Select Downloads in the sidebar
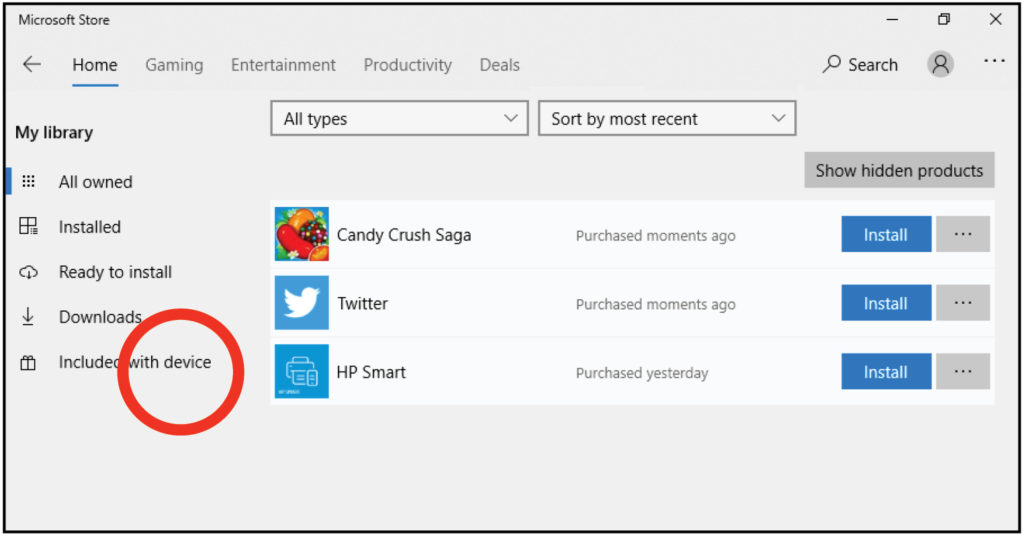 click(100, 317)
